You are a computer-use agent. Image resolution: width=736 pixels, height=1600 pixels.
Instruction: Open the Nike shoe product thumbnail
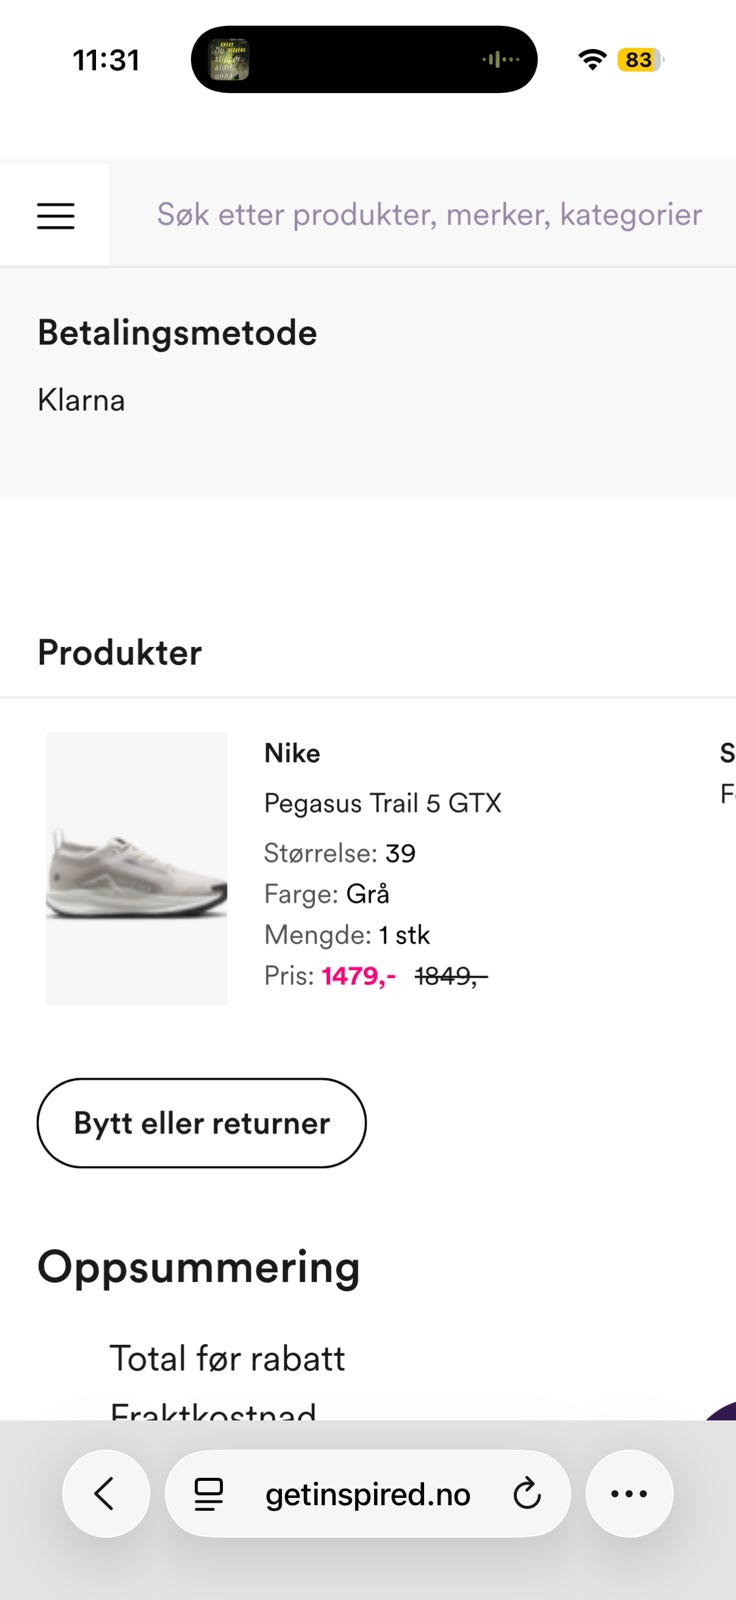pyautogui.click(x=137, y=868)
